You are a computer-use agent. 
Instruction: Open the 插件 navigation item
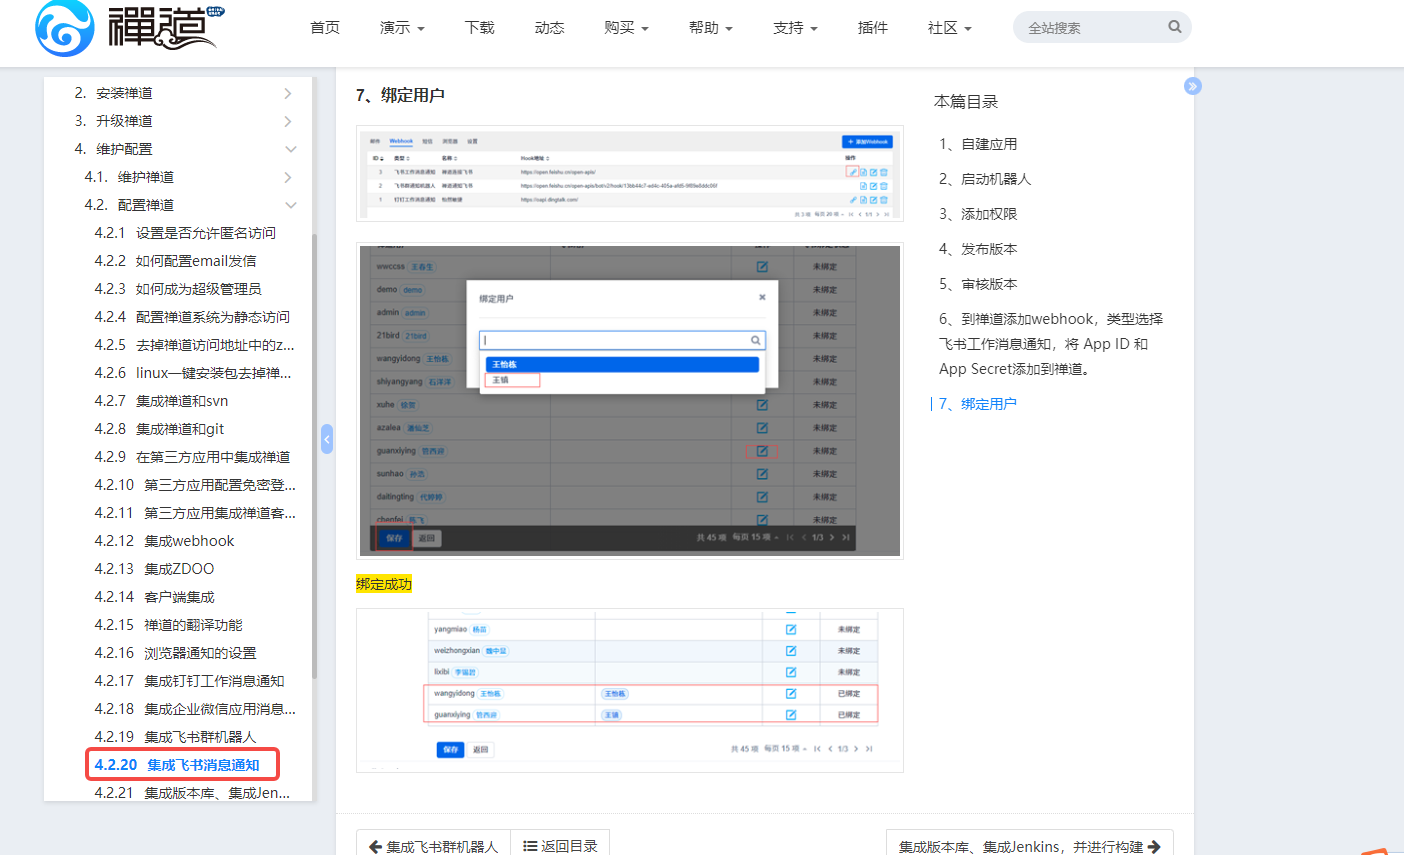pos(872,28)
